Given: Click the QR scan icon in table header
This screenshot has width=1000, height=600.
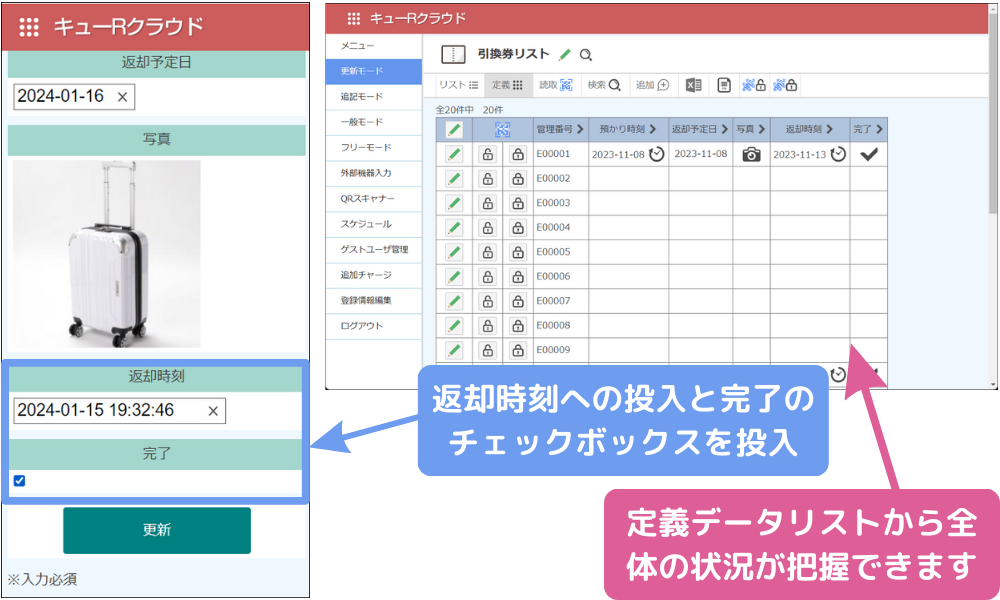Looking at the screenshot, I should tap(503, 129).
